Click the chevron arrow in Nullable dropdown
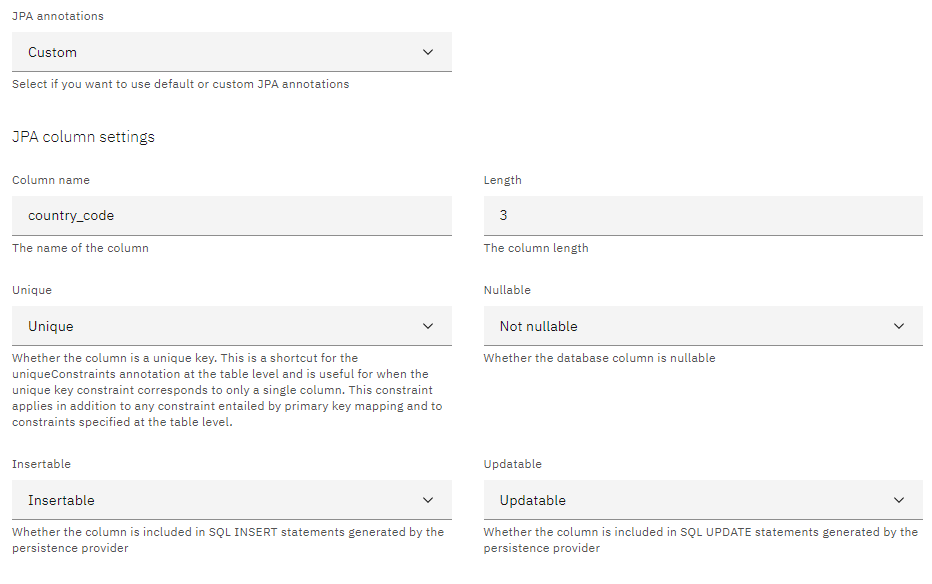The width and height of the screenshot is (932, 584). tap(899, 326)
